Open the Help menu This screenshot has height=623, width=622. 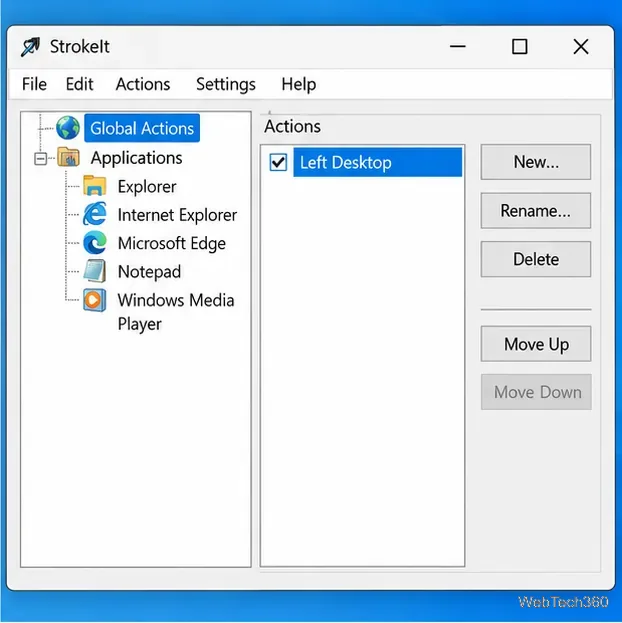(x=298, y=84)
